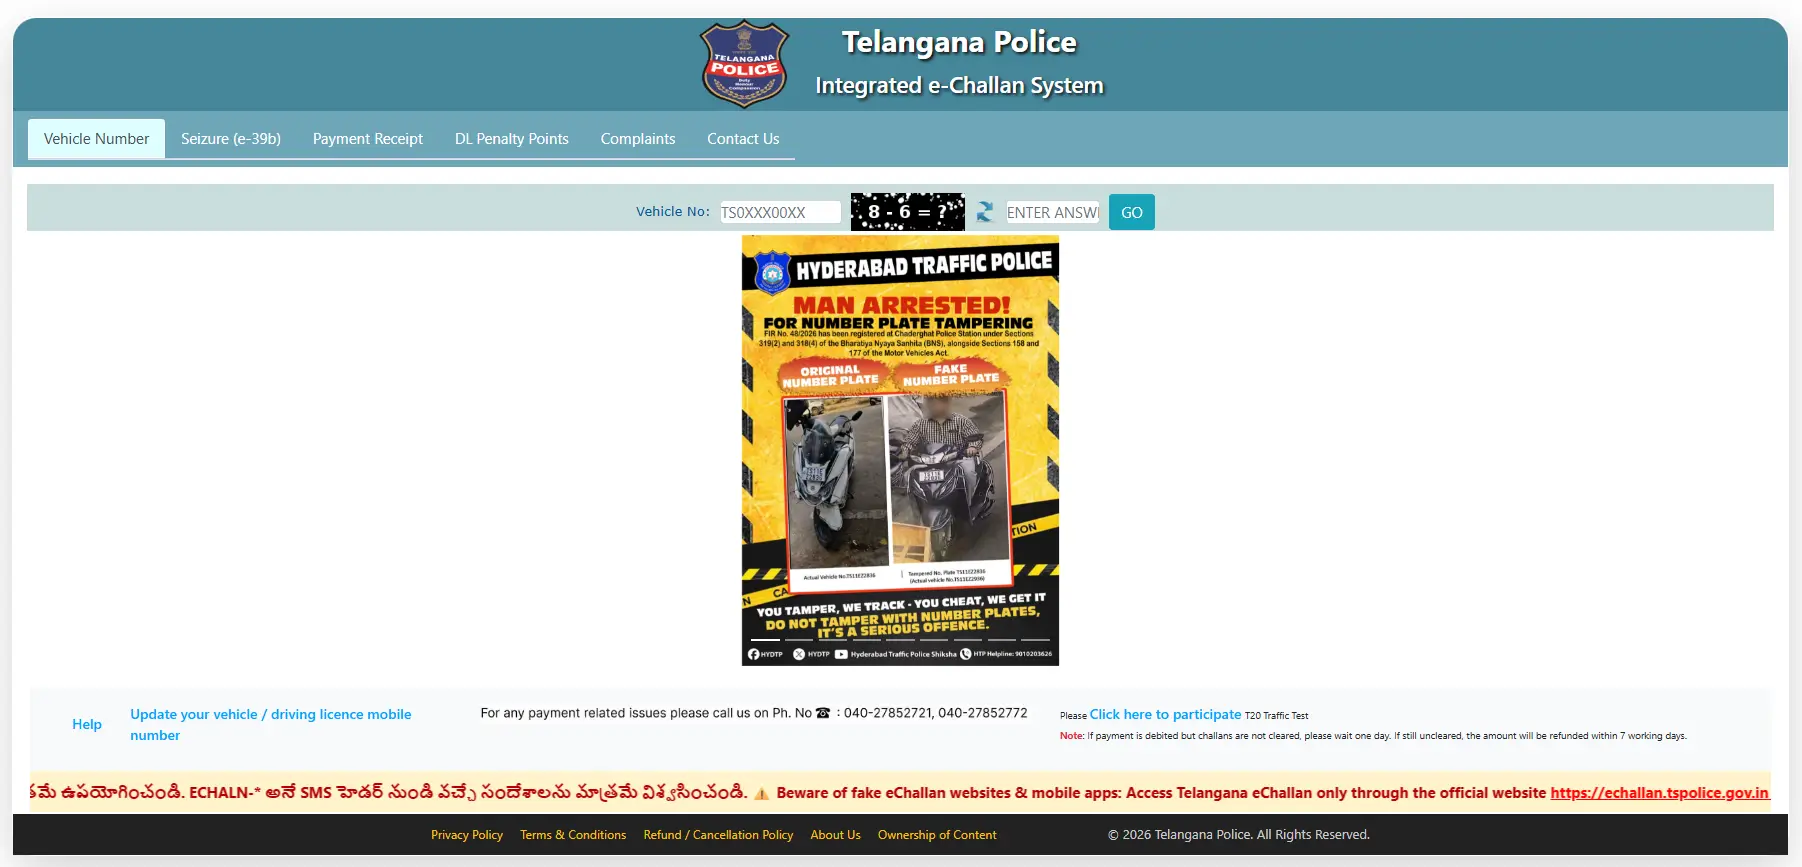Open the Vehicle Number tab
1802x867 pixels.
click(96, 139)
